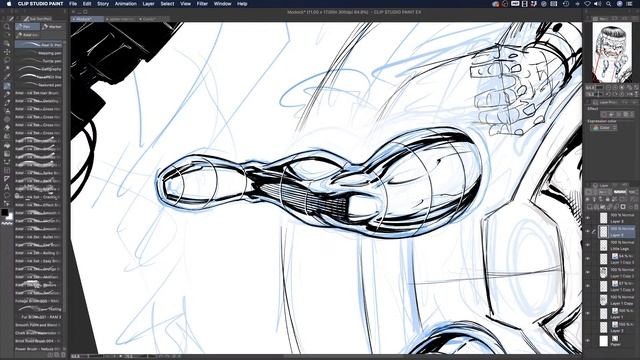Viewport: 640px width, 360px height.
Task: Select the Frame border tool
Action: pyautogui.click(x=7, y=171)
